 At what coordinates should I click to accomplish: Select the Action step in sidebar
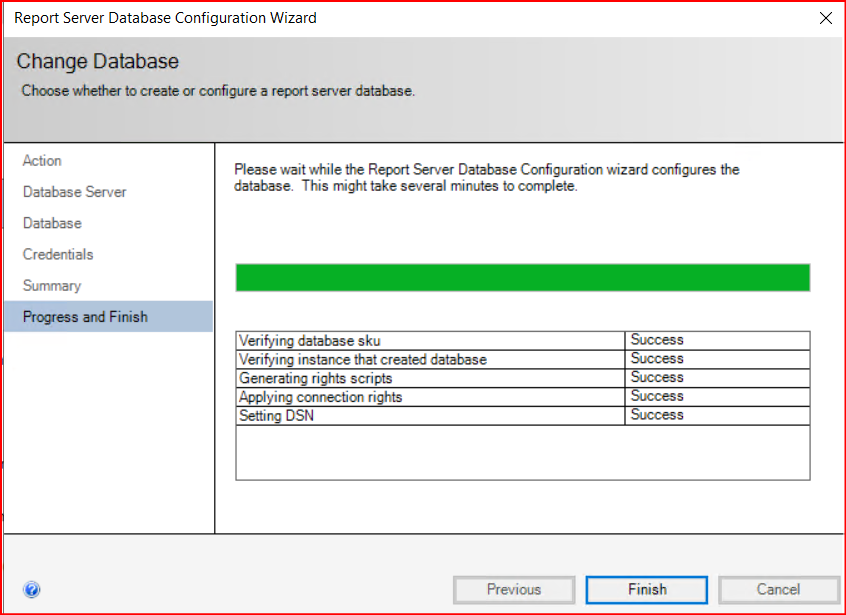click(x=42, y=161)
